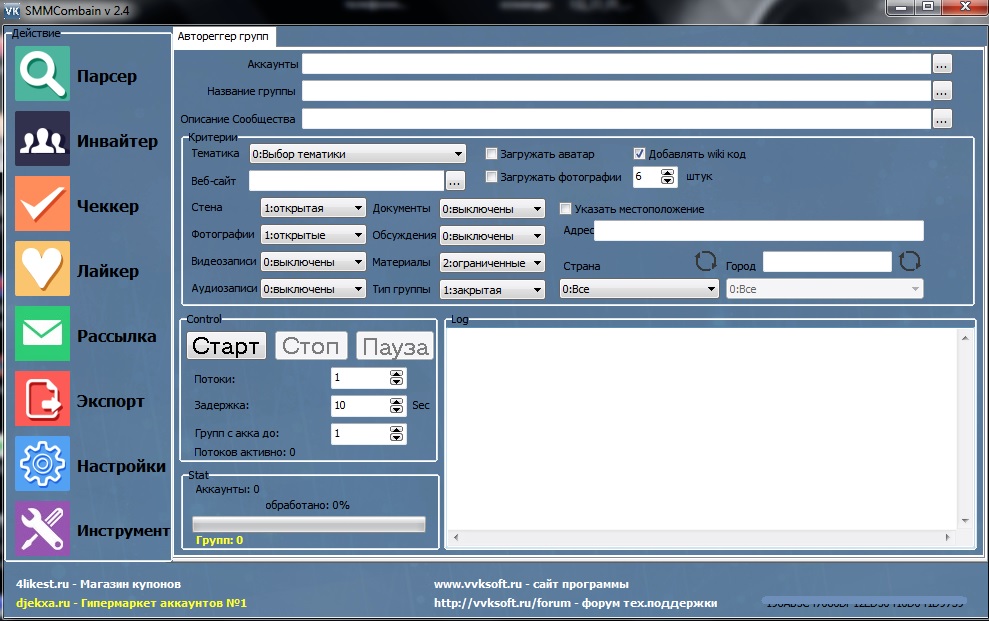This screenshot has height=621, width=989.
Task: Select the Инвайтер people icon
Action: 42,139
